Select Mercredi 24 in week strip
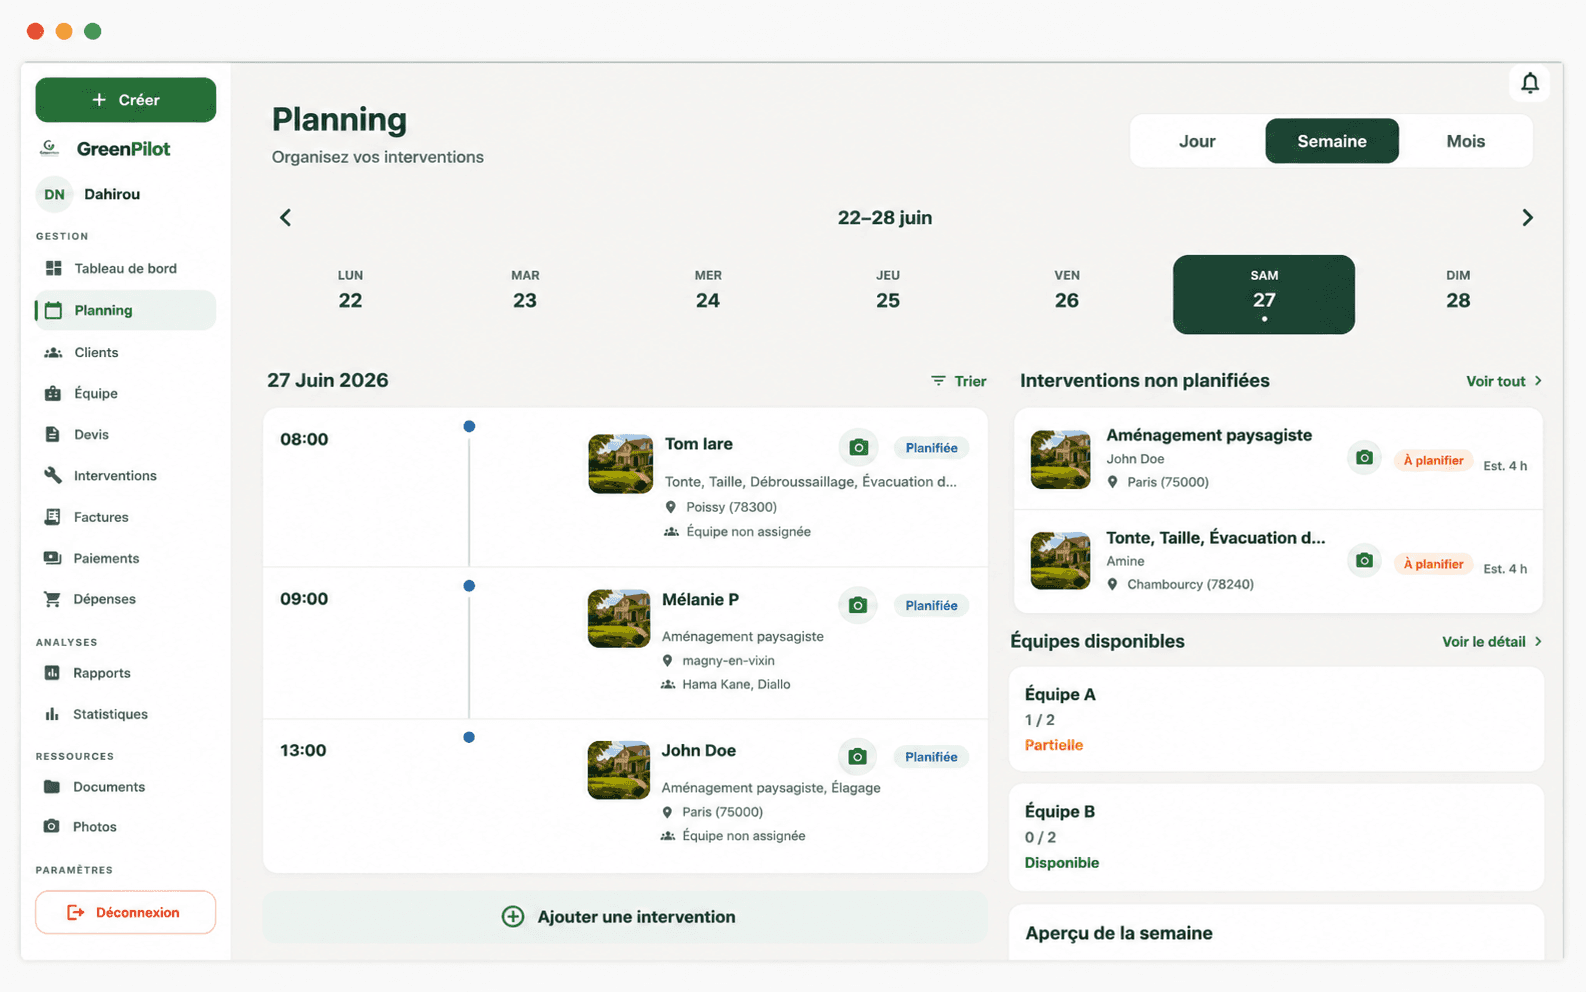 pos(708,291)
